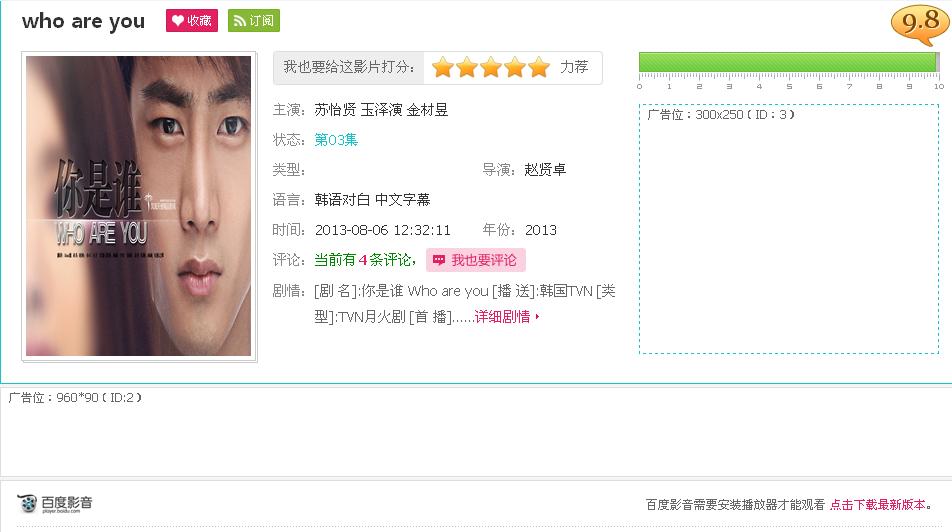The image size is (952, 532).
Task: Click the 百度影音 player logo
Action: 55,503
